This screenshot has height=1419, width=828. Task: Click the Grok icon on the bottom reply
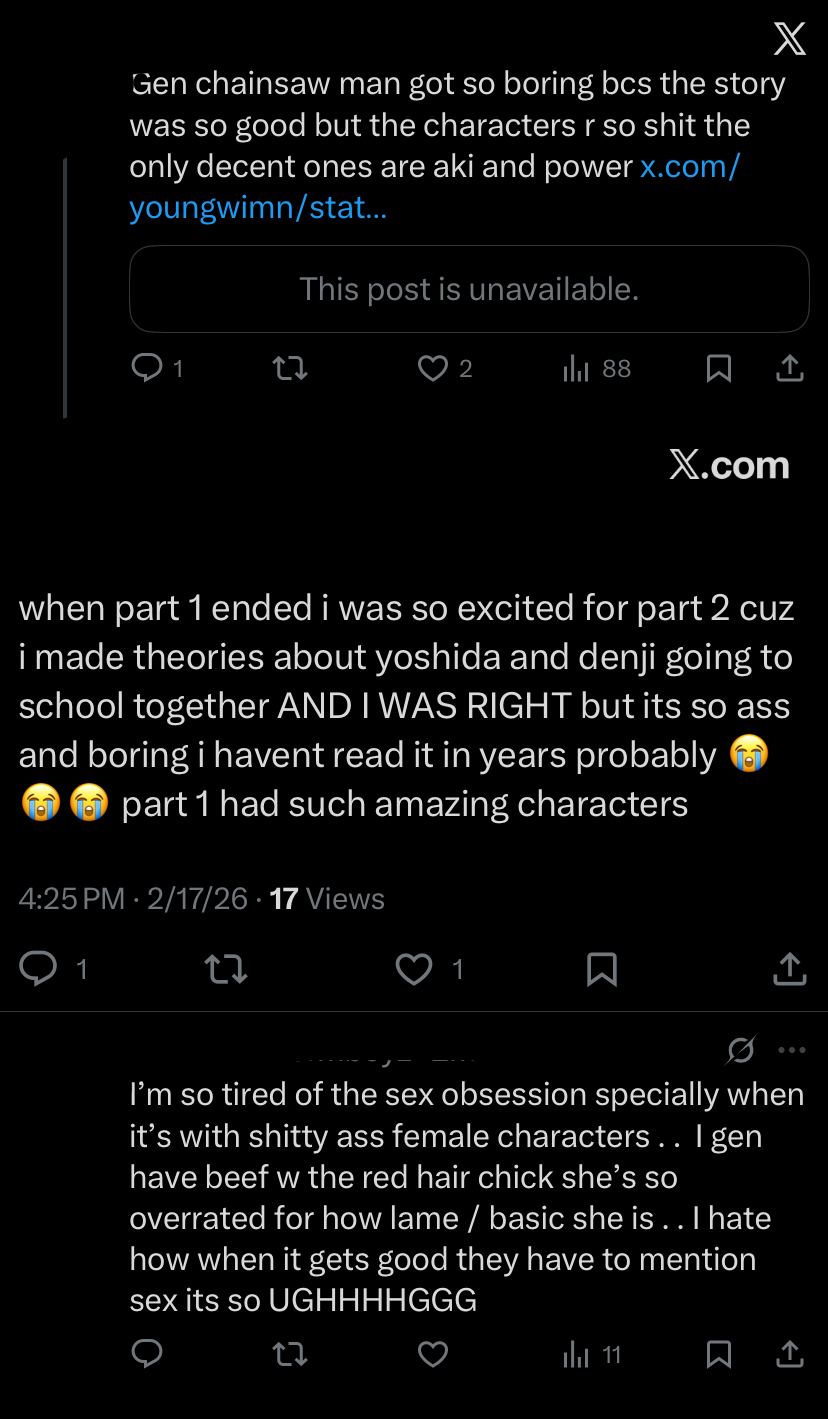tap(741, 1050)
